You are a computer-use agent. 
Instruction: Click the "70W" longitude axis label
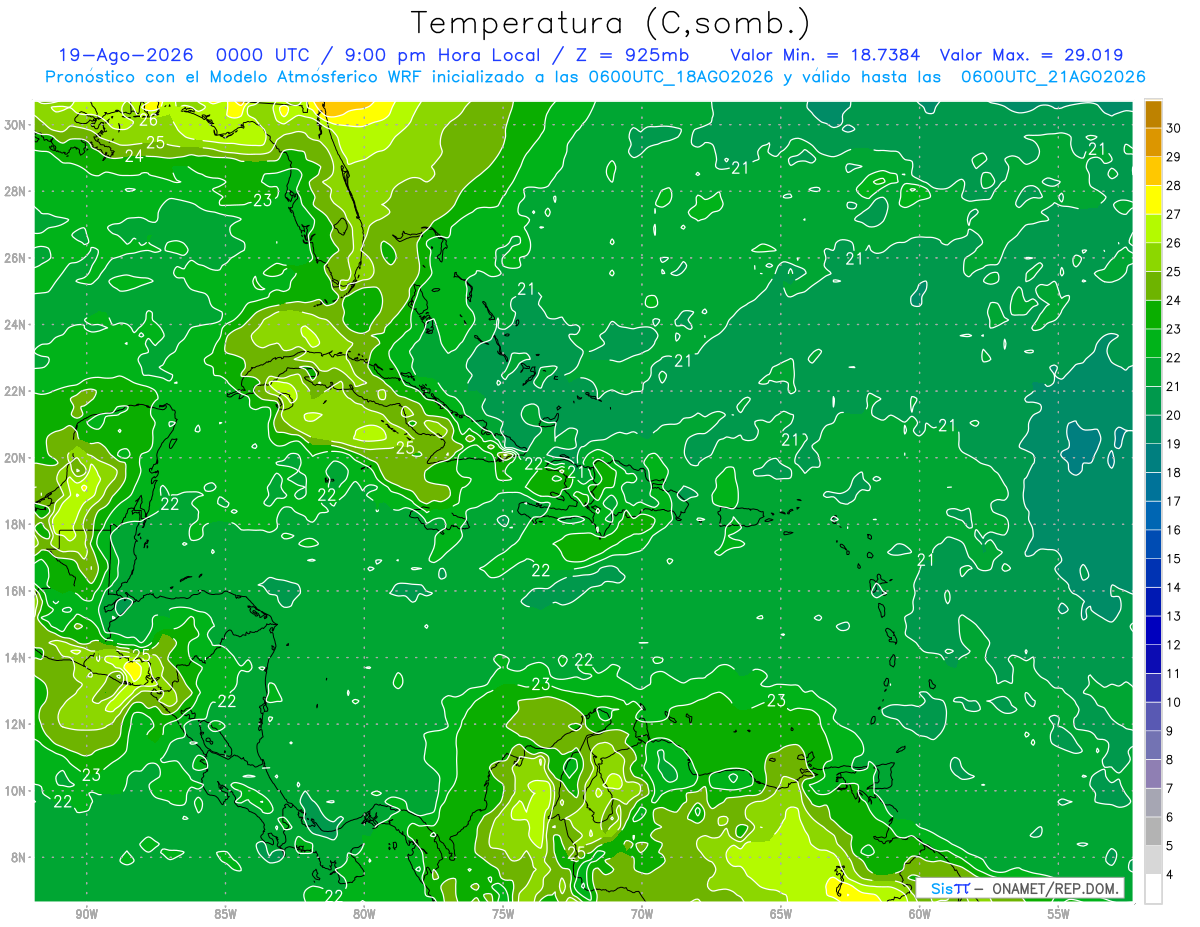click(x=642, y=914)
